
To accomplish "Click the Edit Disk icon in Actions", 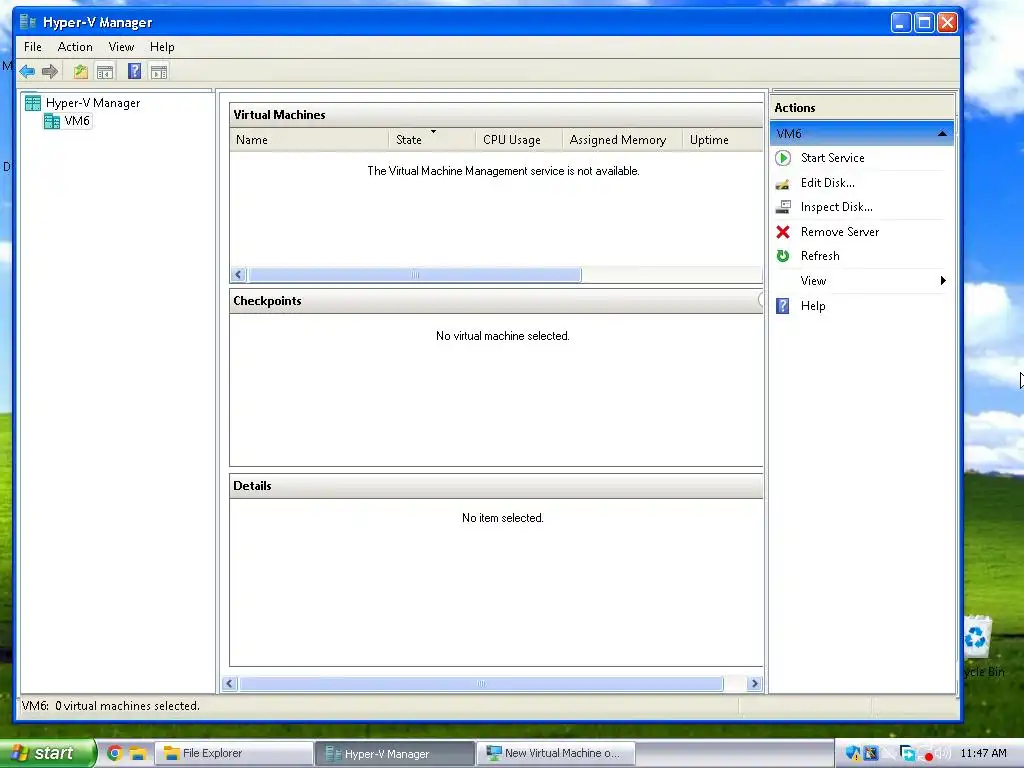I will pyautogui.click(x=783, y=184).
